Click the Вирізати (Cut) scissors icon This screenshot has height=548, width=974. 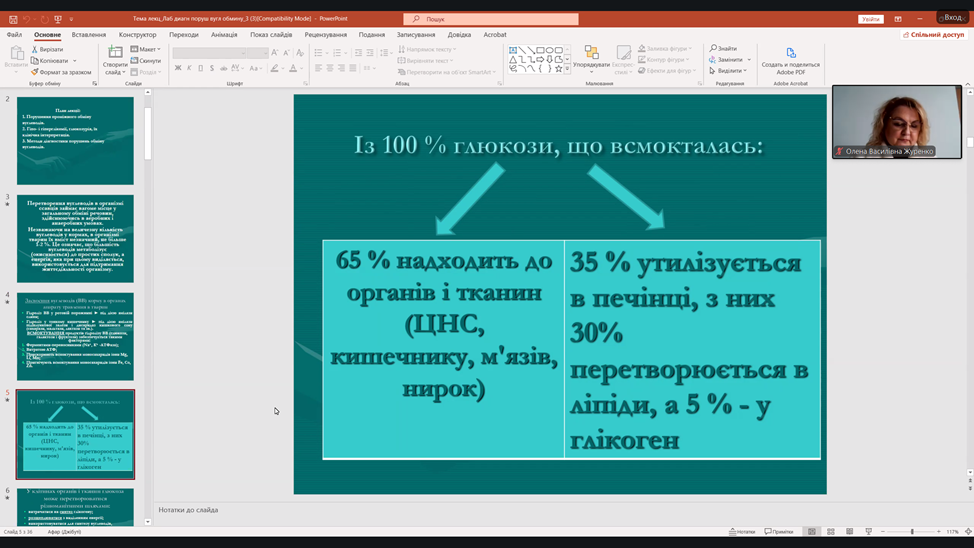[x=35, y=49]
